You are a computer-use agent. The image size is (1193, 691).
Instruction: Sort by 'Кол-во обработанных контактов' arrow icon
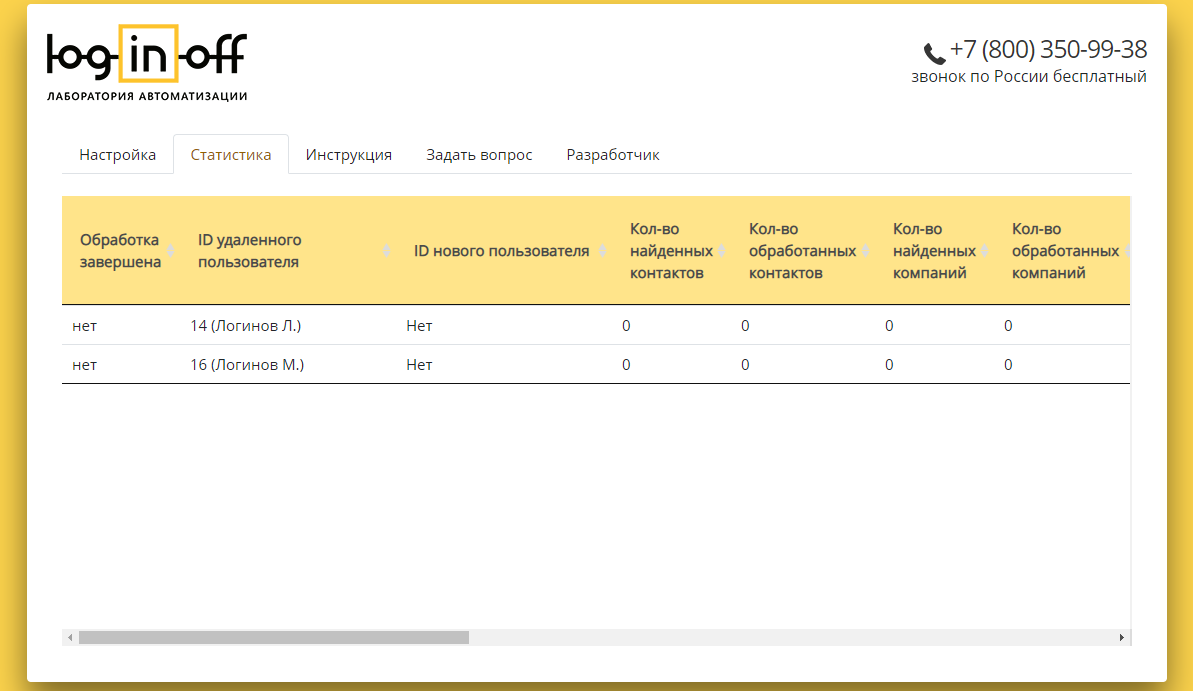pos(865,250)
